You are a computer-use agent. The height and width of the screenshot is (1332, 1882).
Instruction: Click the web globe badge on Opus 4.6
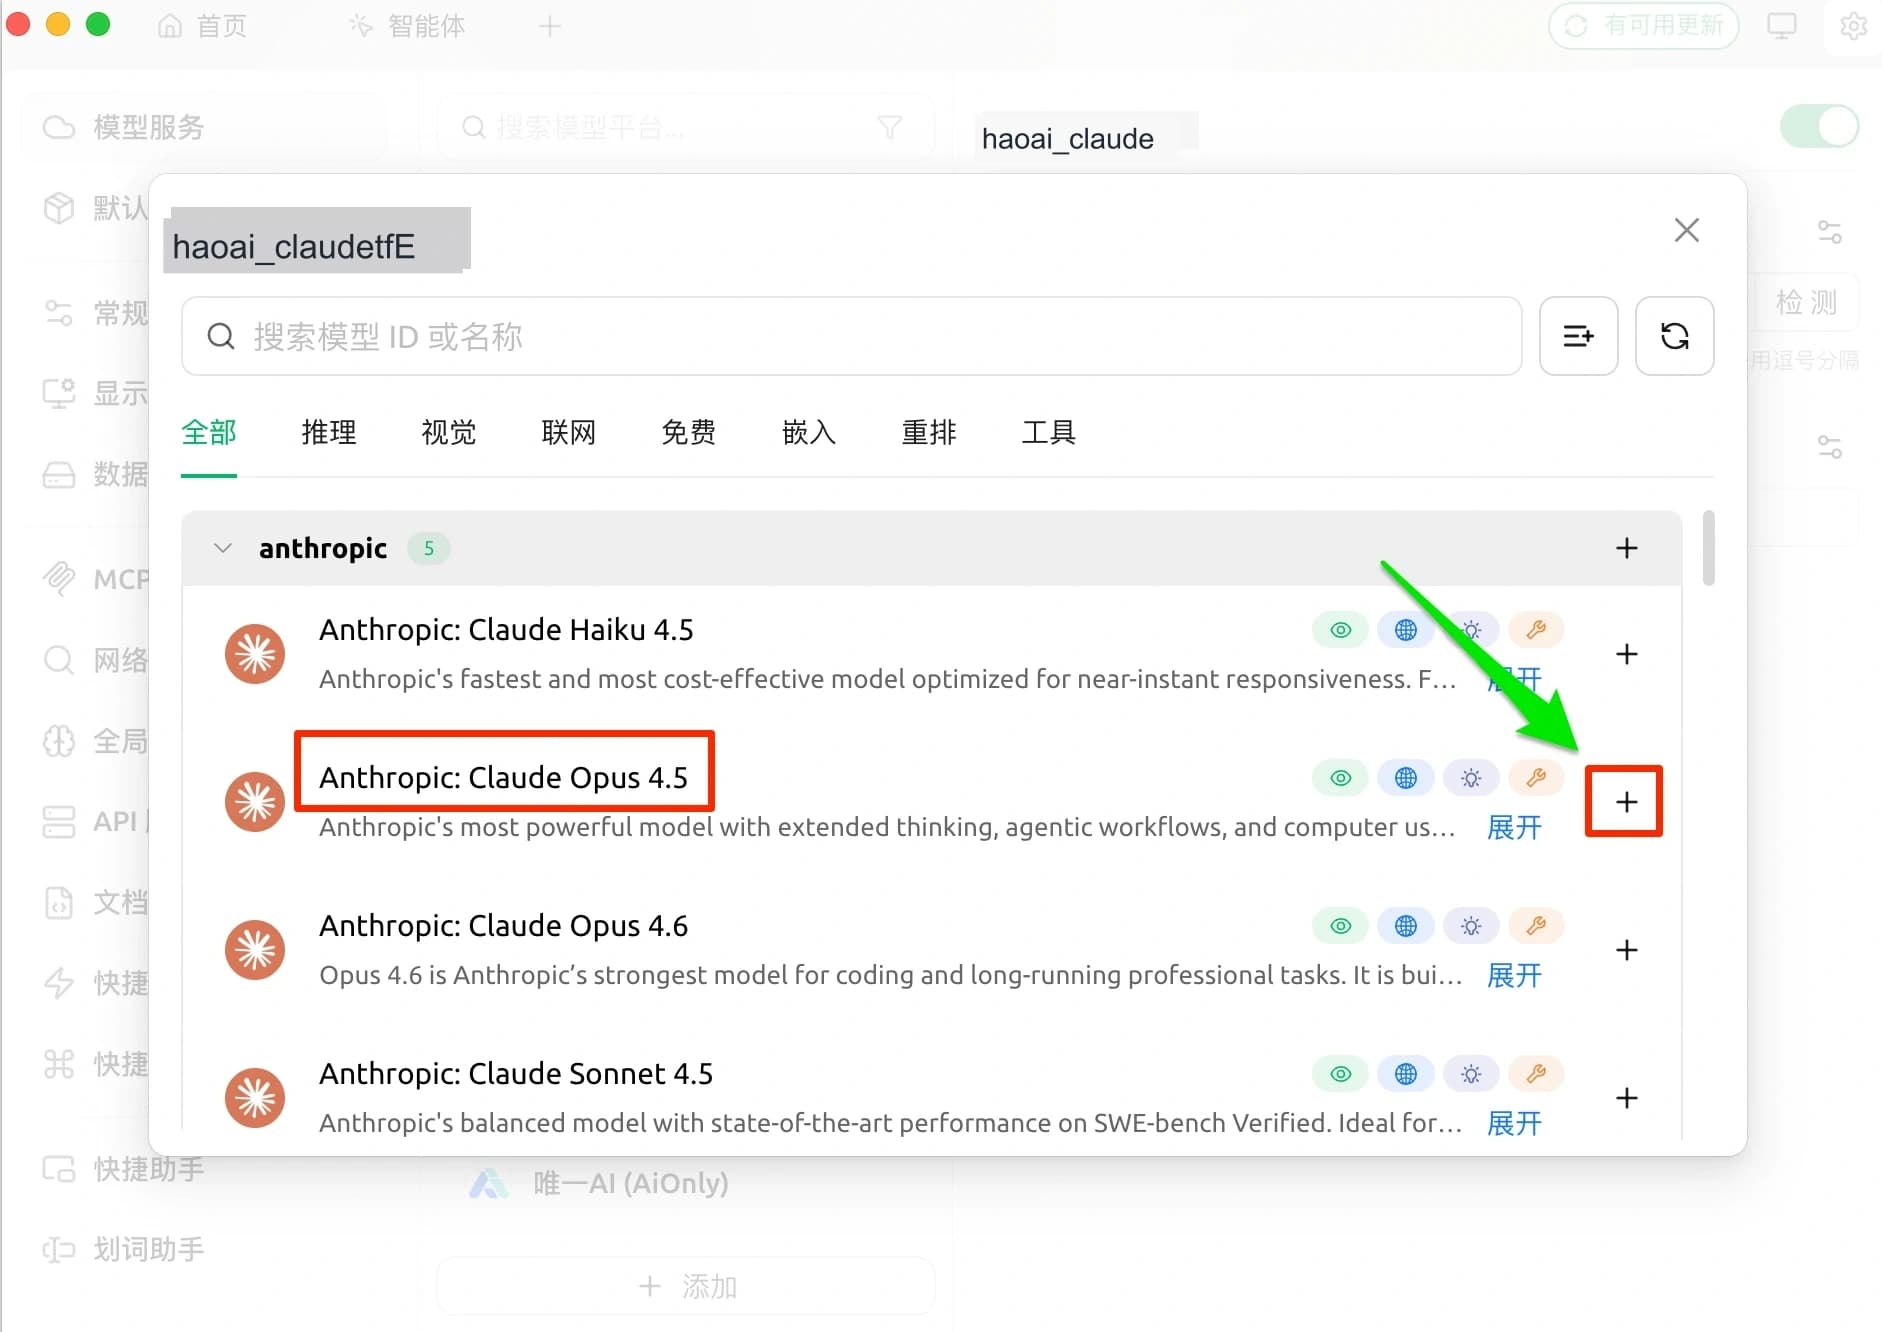(x=1405, y=926)
